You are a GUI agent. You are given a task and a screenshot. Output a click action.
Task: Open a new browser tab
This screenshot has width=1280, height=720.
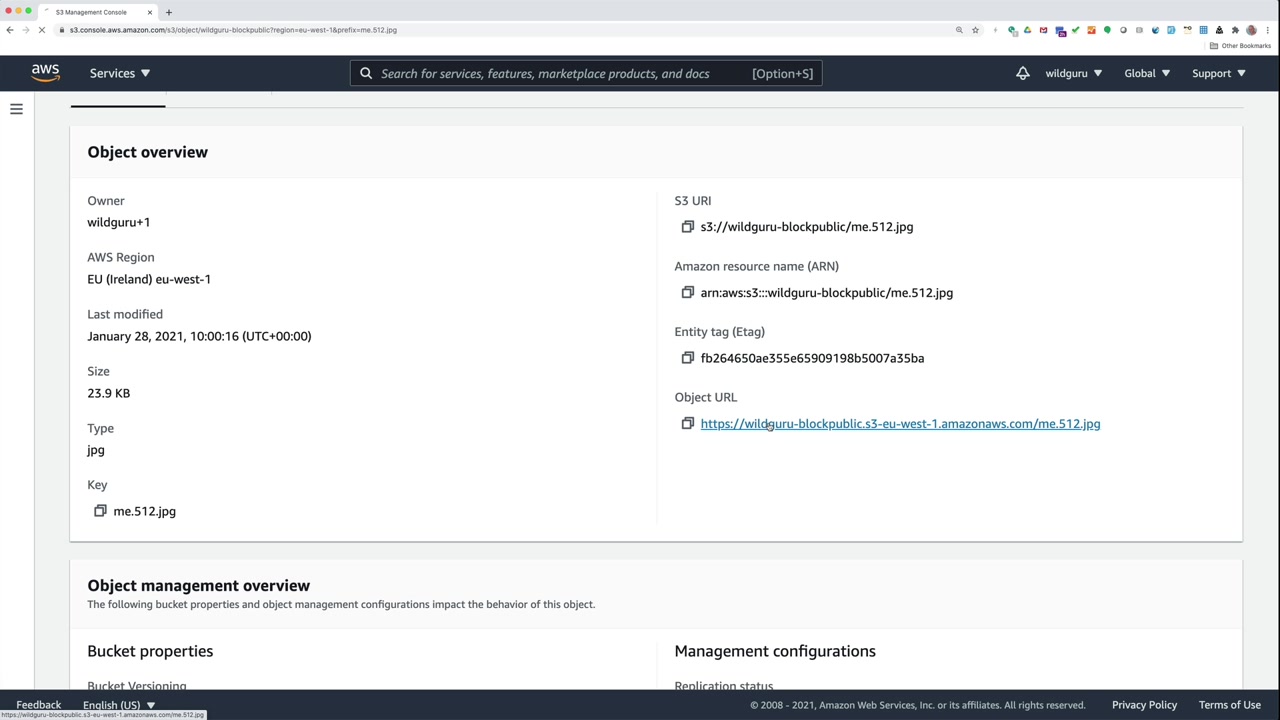(x=168, y=12)
